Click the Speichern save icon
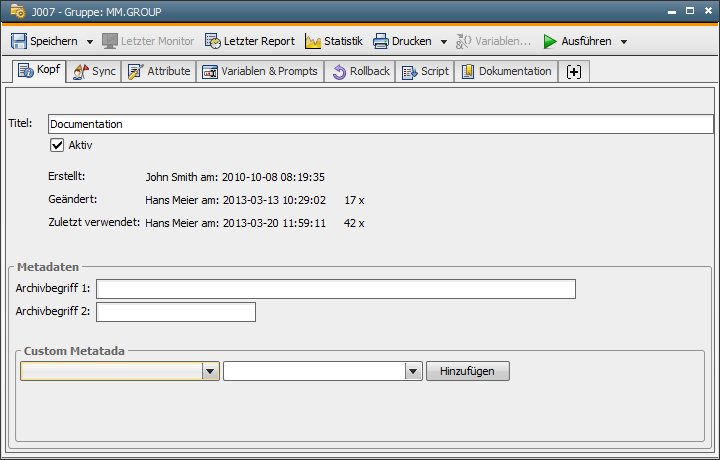The width and height of the screenshot is (720, 460). [x=19, y=41]
